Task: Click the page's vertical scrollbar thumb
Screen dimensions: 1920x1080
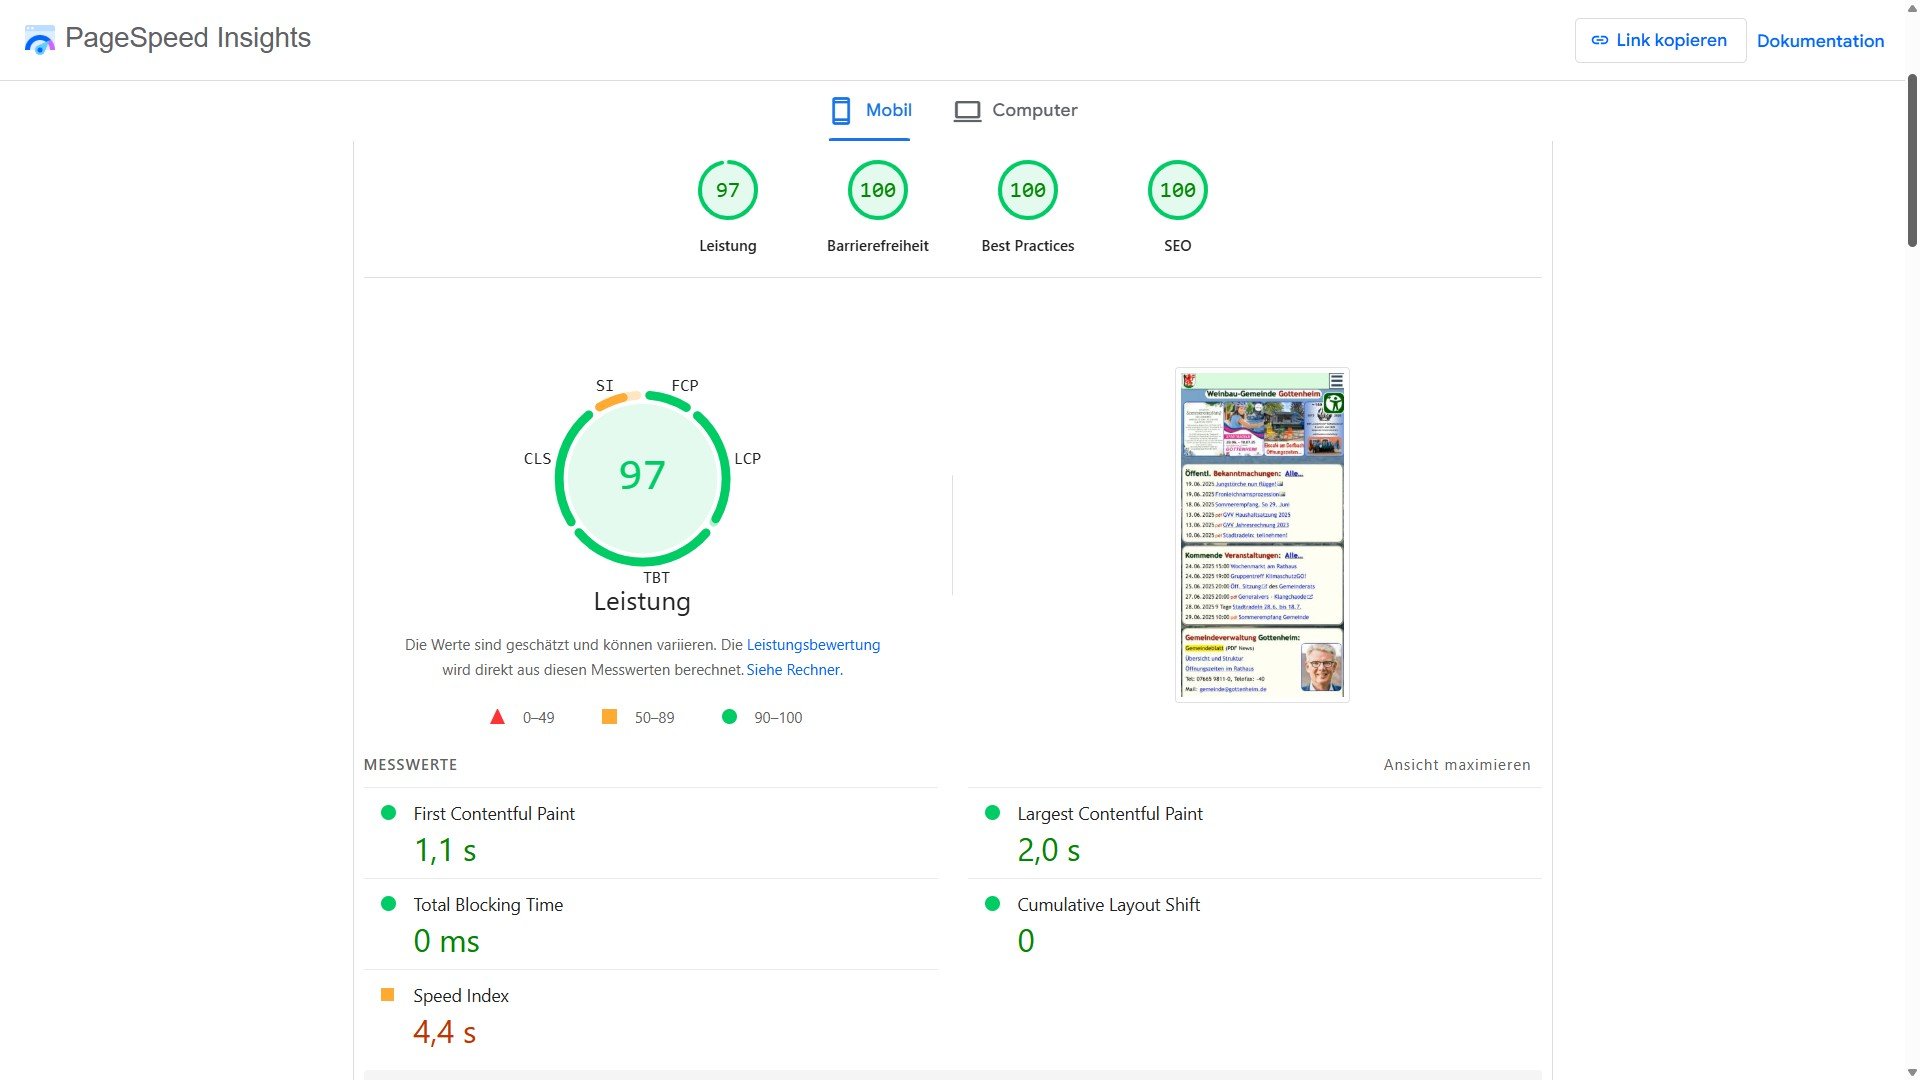Action: click(1911, 160)
